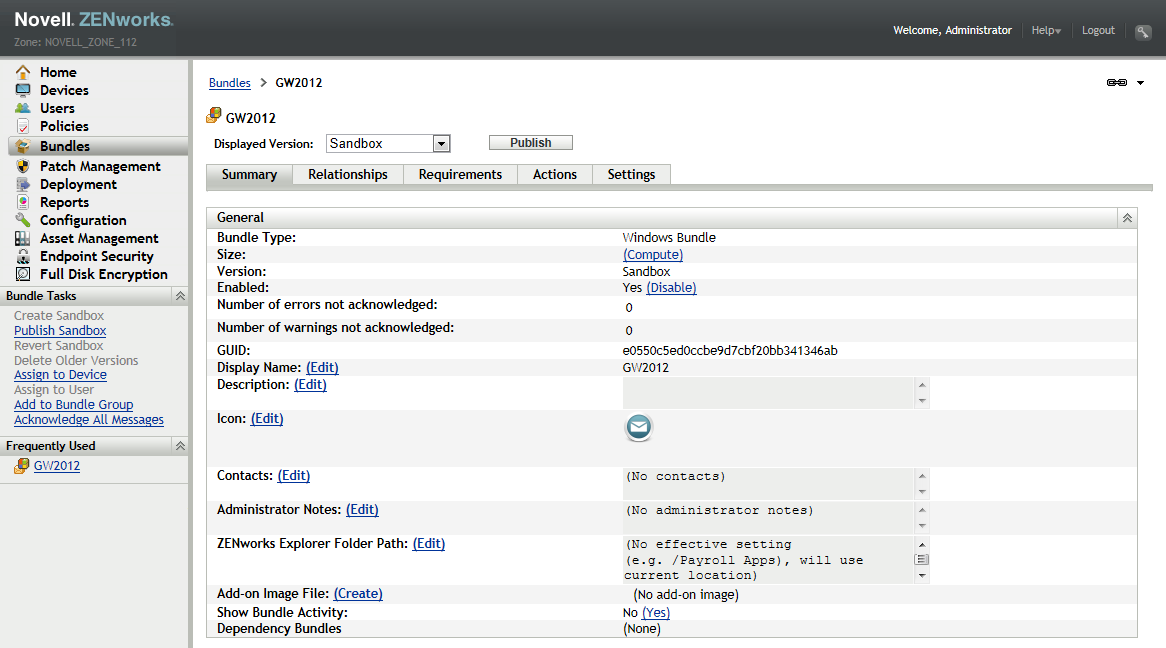The width and height of the screenshot is (1166, 648).
Task: Open the Help menu in the top bar
Action: (x=1044, y=30)
